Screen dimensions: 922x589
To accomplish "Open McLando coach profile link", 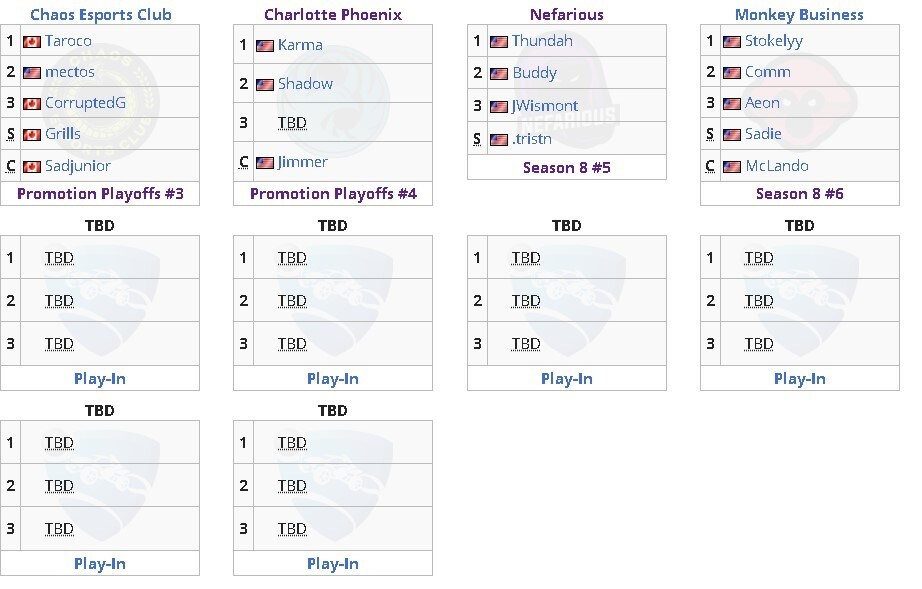I will click(777, 166).
